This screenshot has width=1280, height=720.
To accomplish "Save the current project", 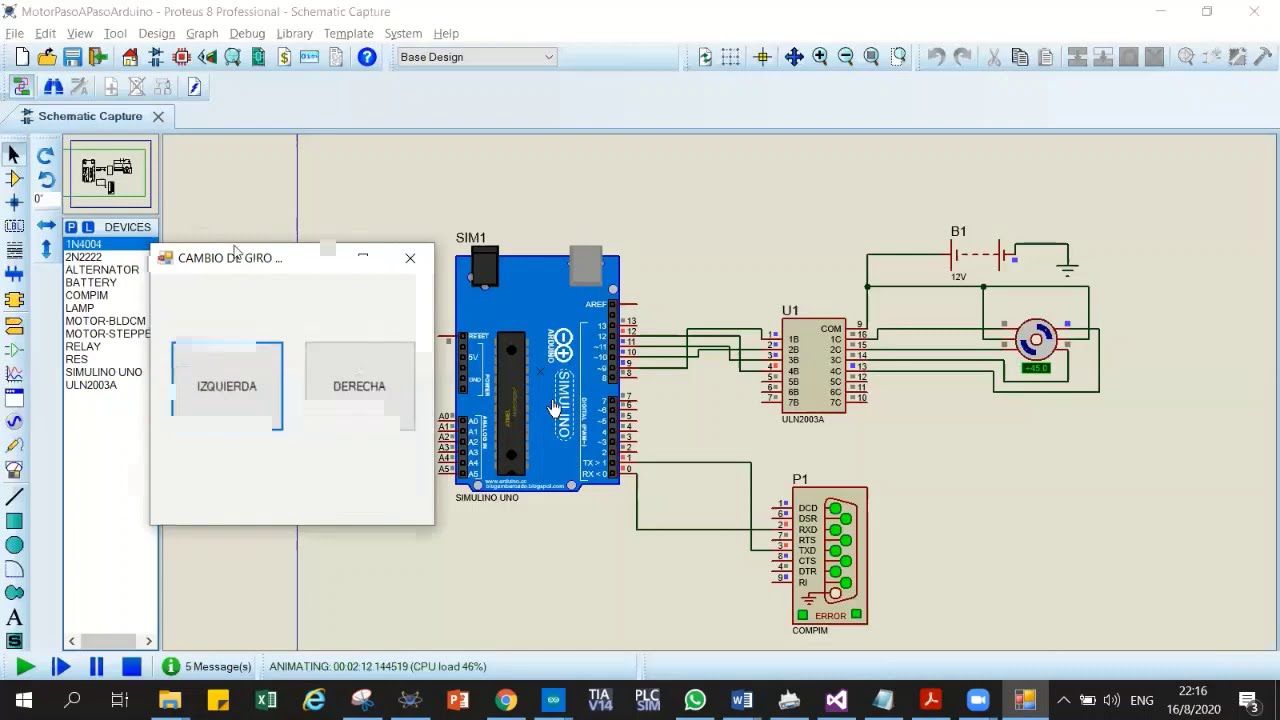I will pyautogui.click(x=72, y=57).
